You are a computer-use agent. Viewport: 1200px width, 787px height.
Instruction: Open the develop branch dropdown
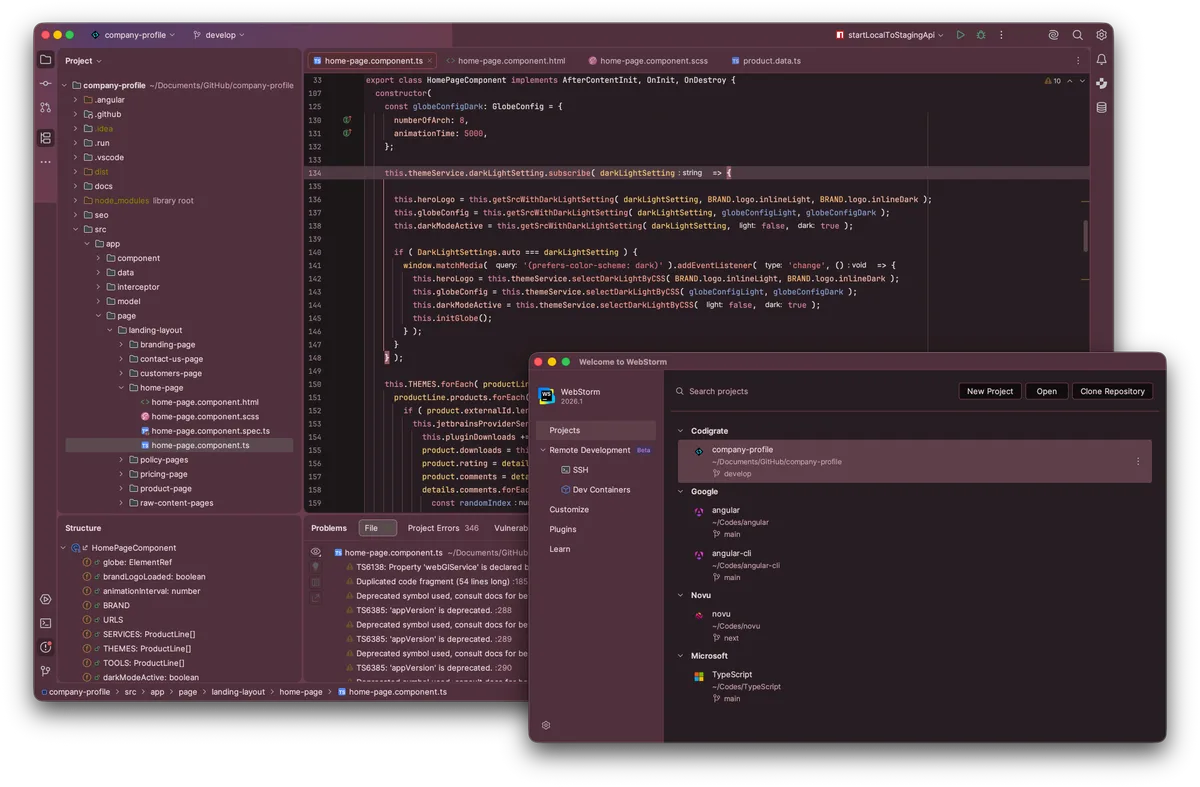[218, 35]
